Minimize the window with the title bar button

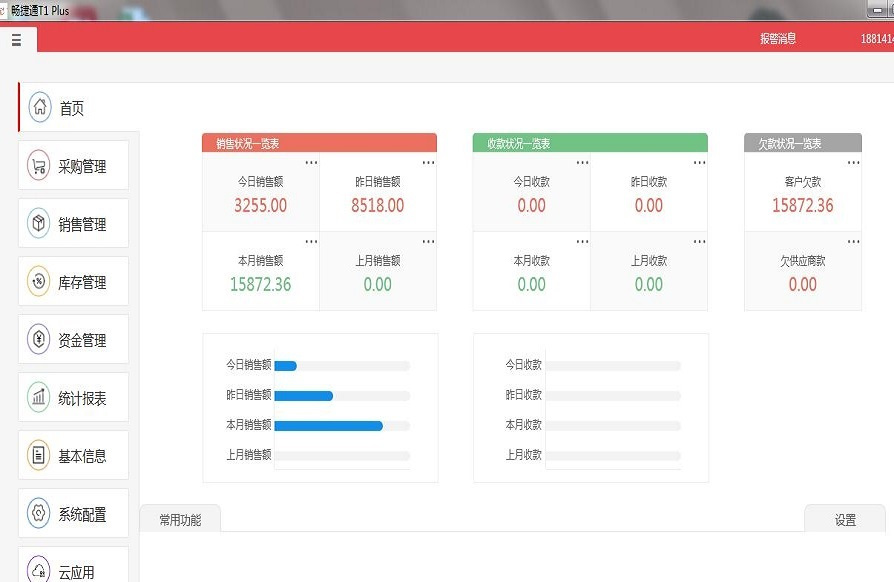pos(879,10)
